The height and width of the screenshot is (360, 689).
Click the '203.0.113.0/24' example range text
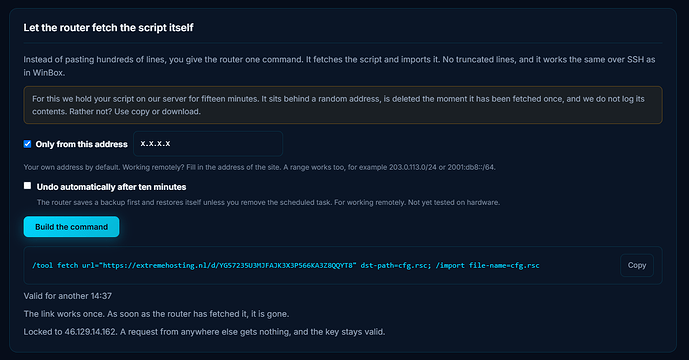(x=413, y=167)
